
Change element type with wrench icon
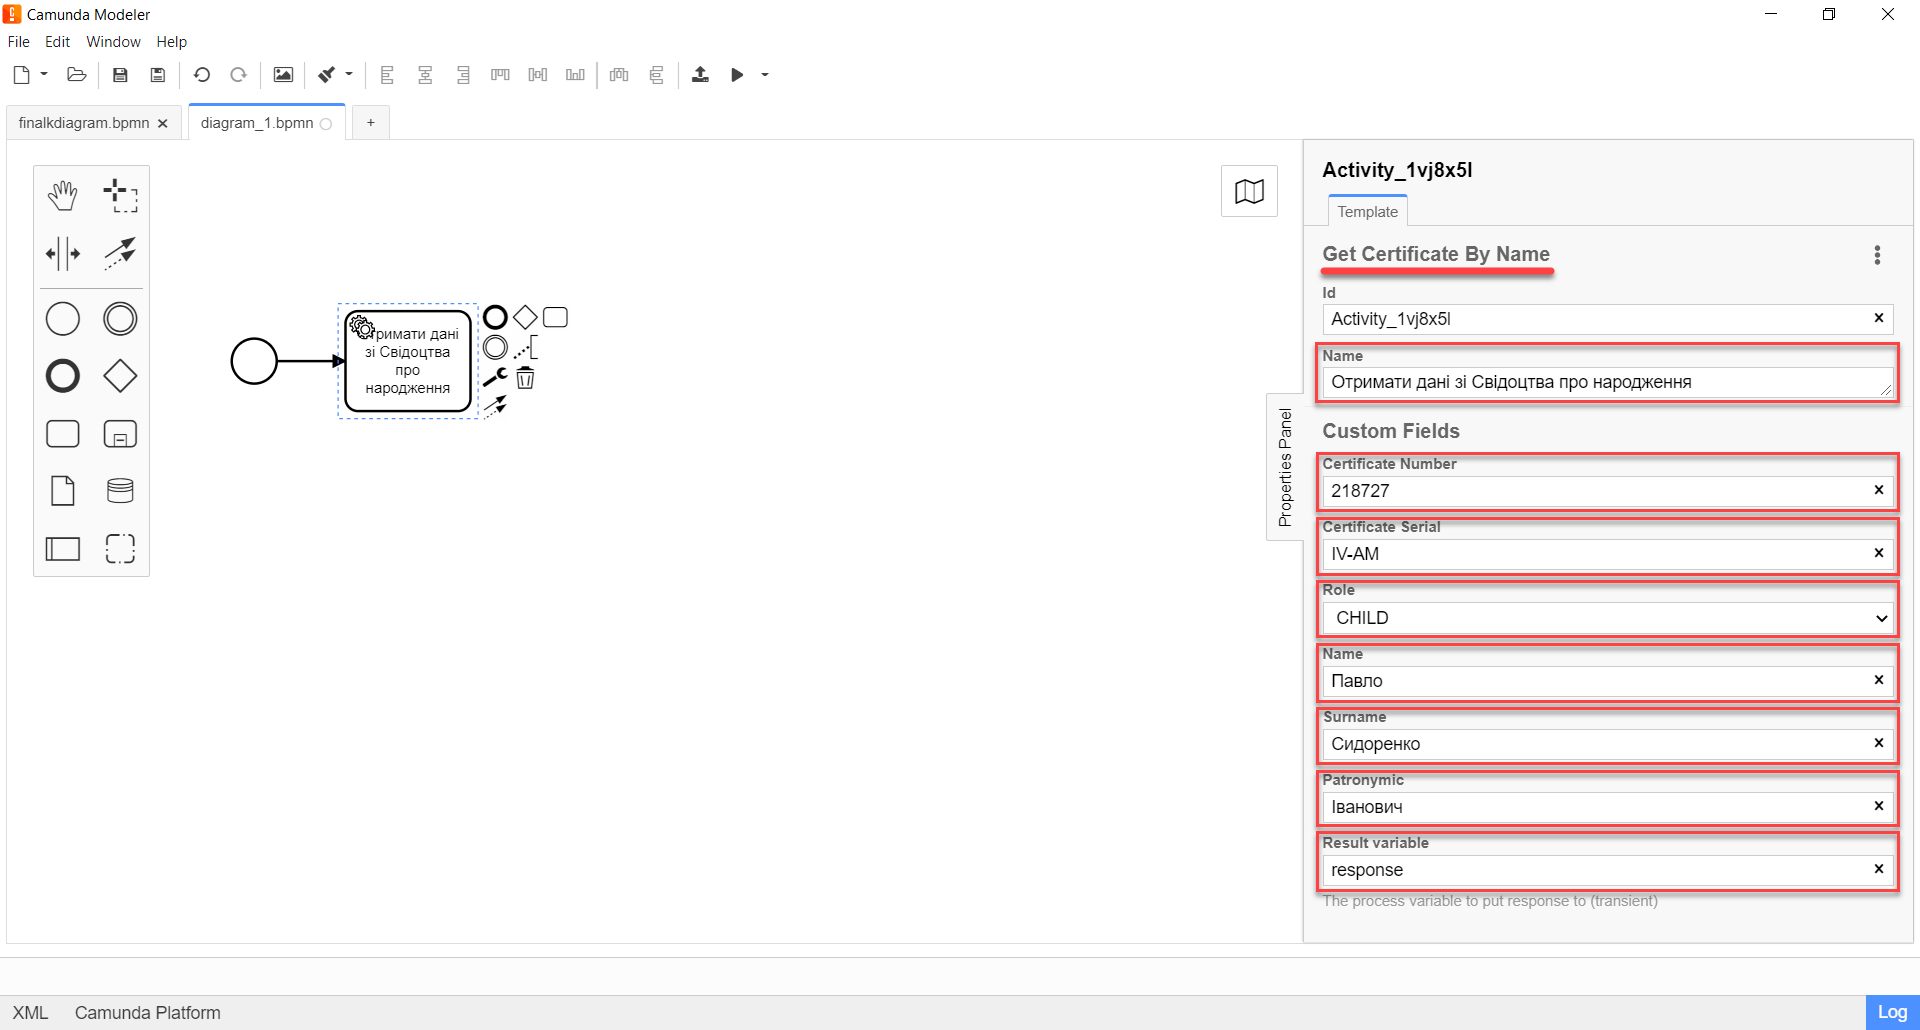(495, 377)
